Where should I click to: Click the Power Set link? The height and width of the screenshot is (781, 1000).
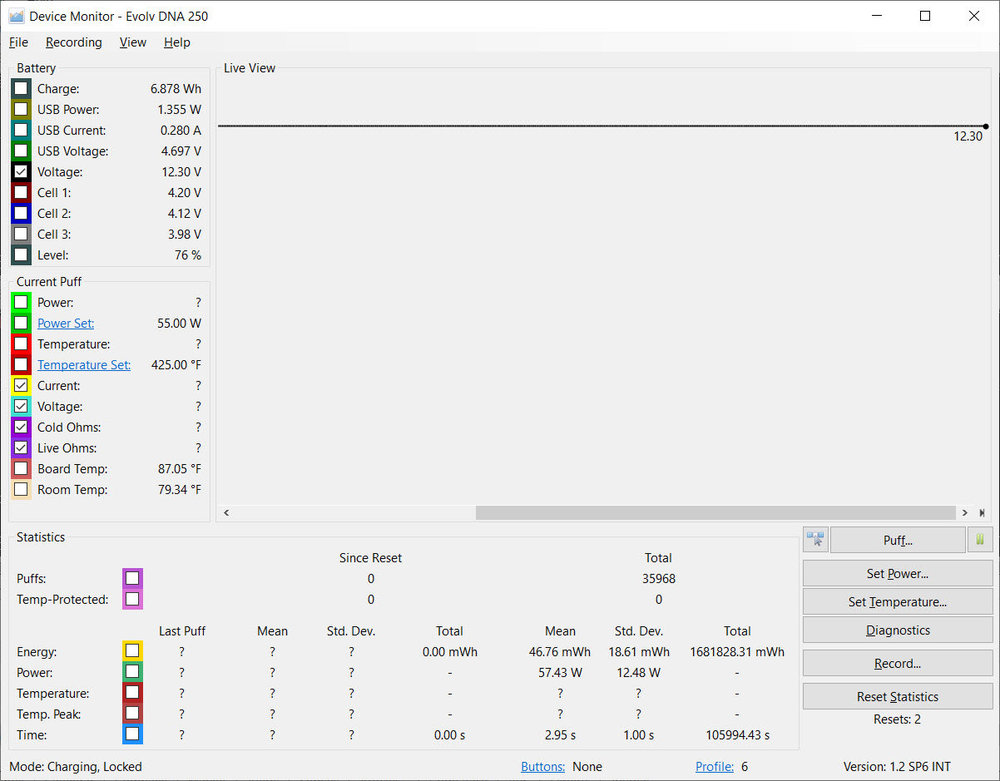(x=66, y=323)
